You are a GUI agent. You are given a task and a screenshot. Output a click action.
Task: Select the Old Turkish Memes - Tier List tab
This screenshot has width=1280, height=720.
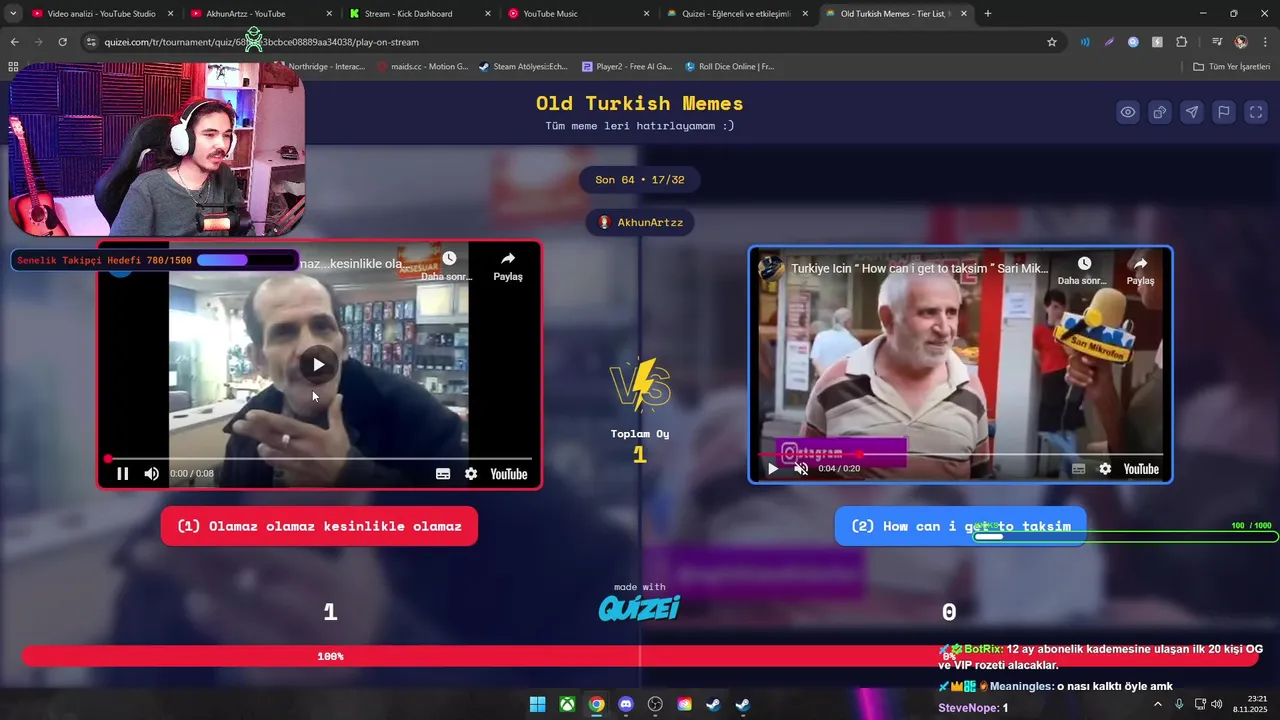pos(896,14)
